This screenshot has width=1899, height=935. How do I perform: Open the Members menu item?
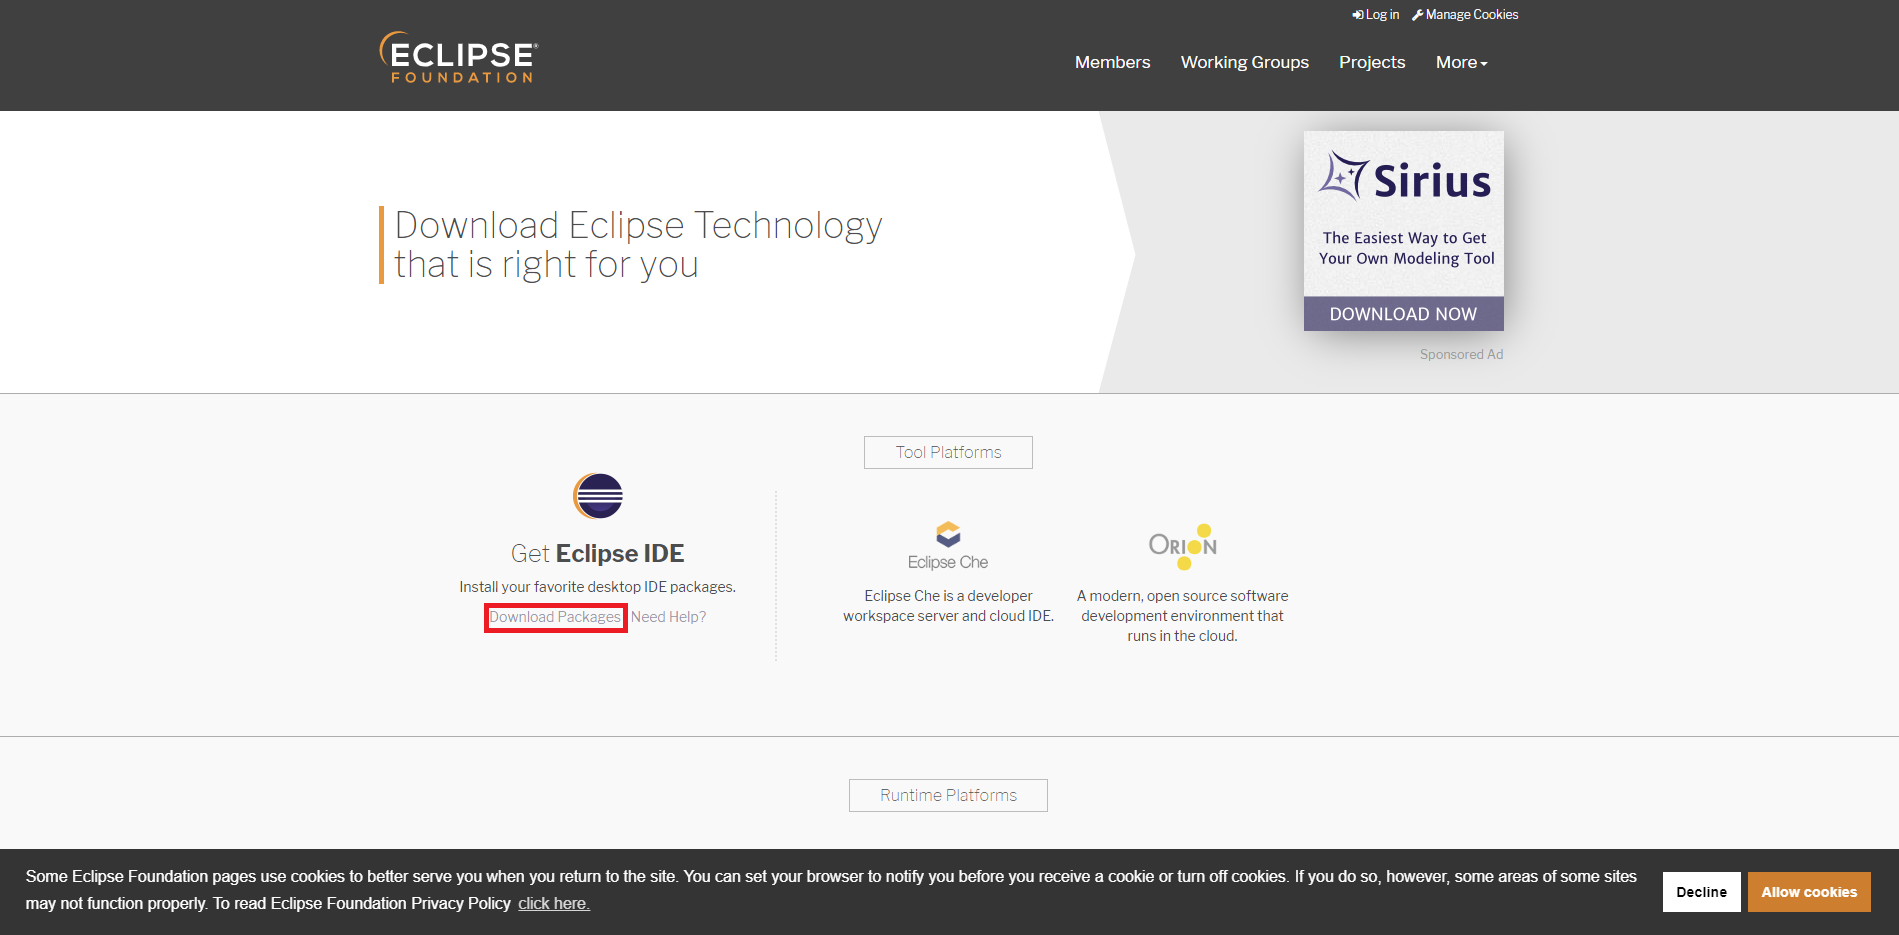coord(1112,62)
